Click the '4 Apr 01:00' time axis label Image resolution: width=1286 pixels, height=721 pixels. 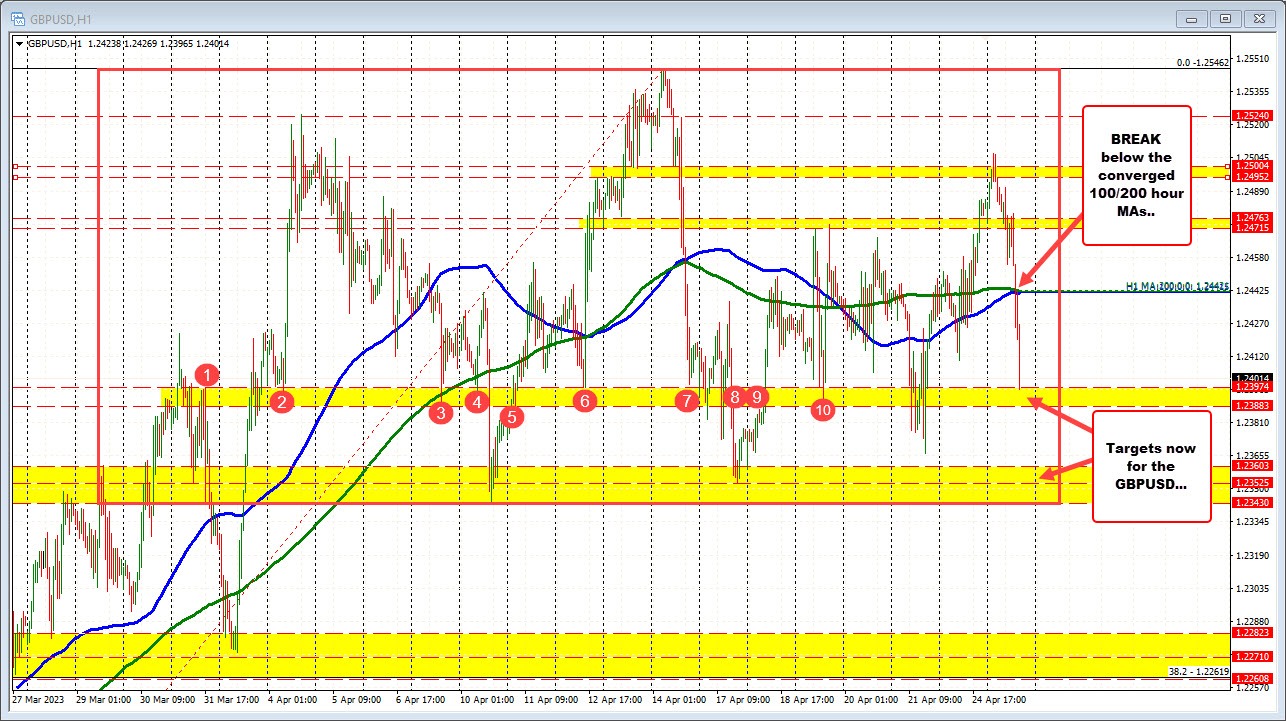pyautogui.click(x=292, y=700)
